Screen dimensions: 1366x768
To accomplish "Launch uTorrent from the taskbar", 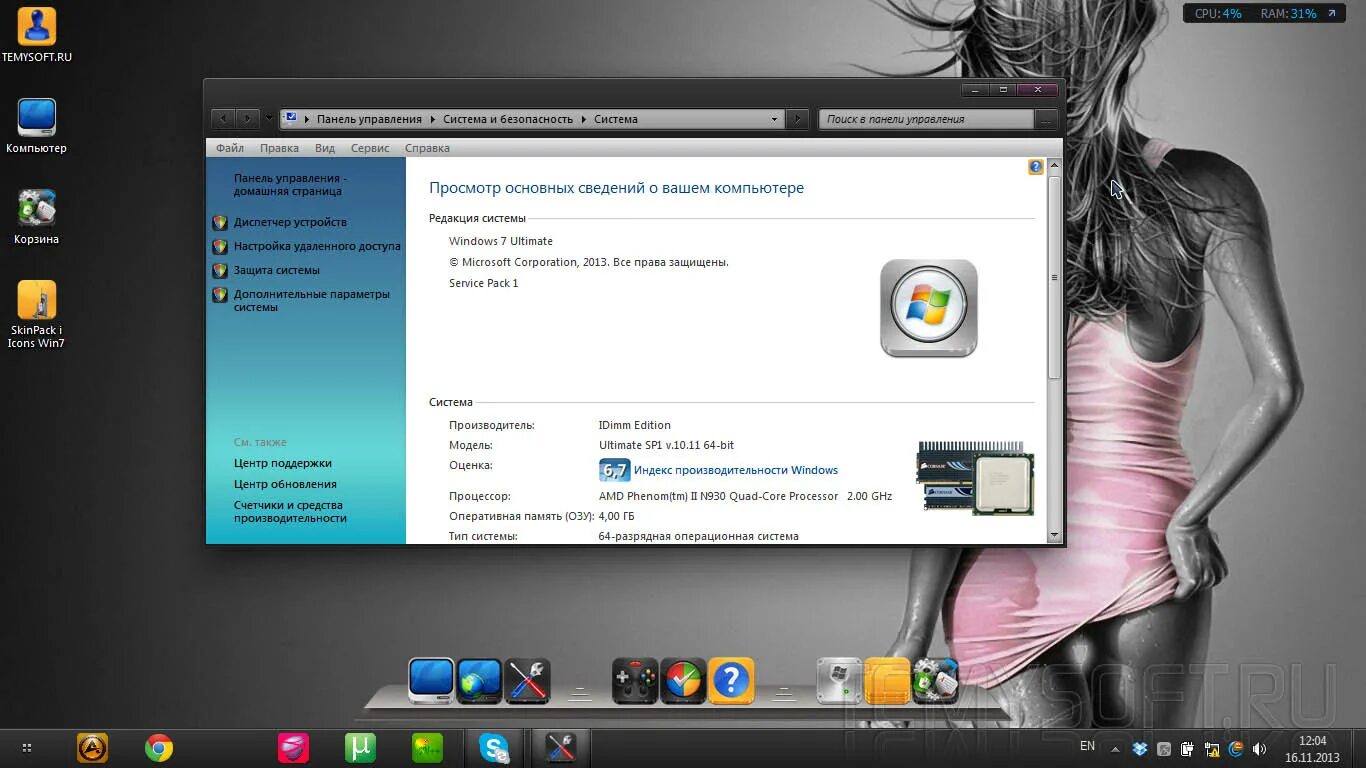I will [360, 748].
